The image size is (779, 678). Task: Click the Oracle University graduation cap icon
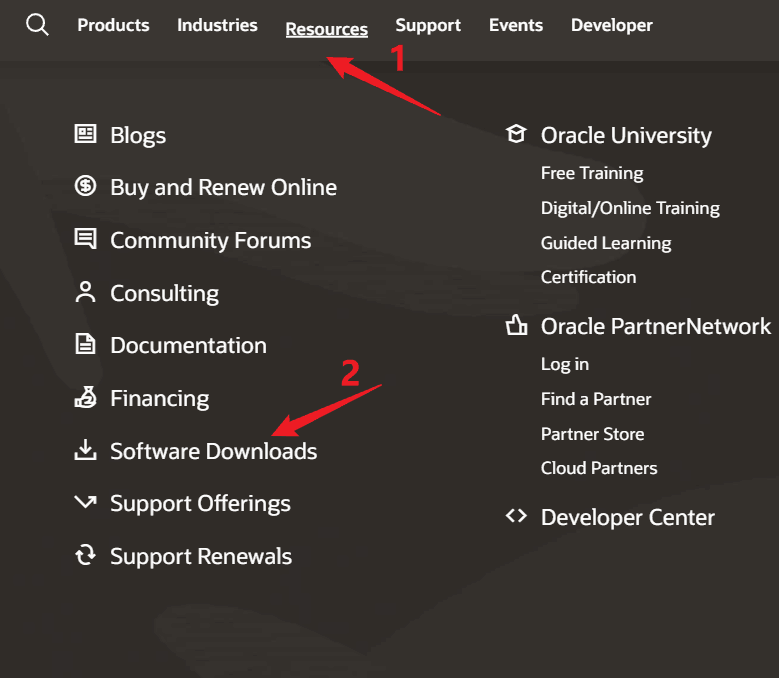click(516, 135)
